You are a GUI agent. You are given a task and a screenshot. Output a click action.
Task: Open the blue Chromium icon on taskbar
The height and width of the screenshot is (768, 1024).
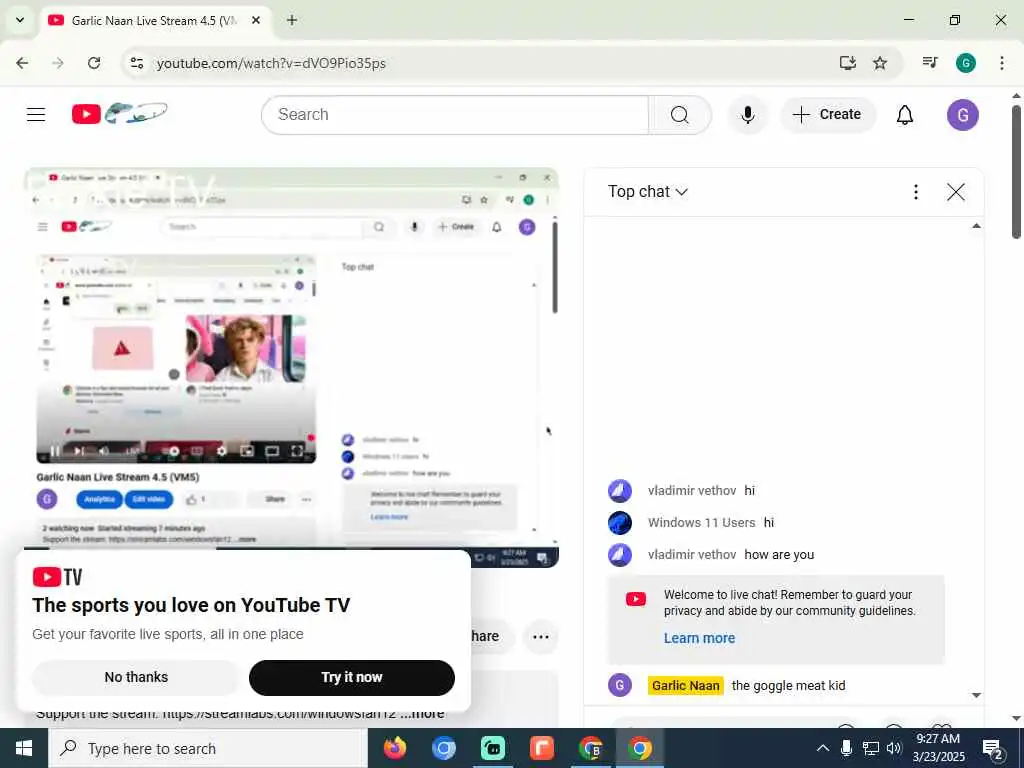[x=443, y=748]
